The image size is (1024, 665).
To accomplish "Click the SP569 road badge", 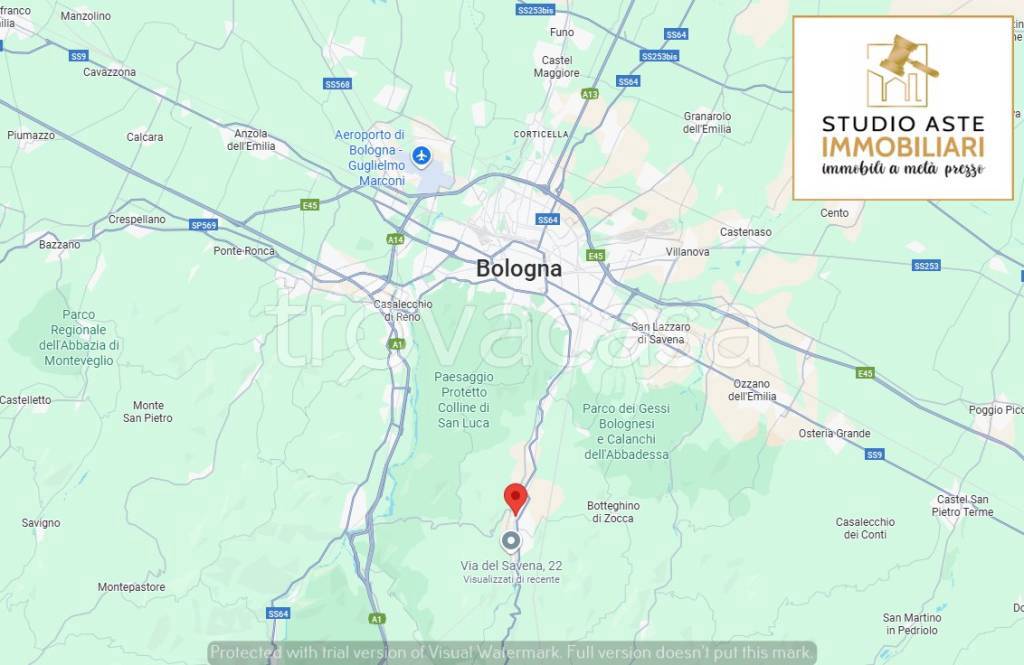I will point(203,225).
